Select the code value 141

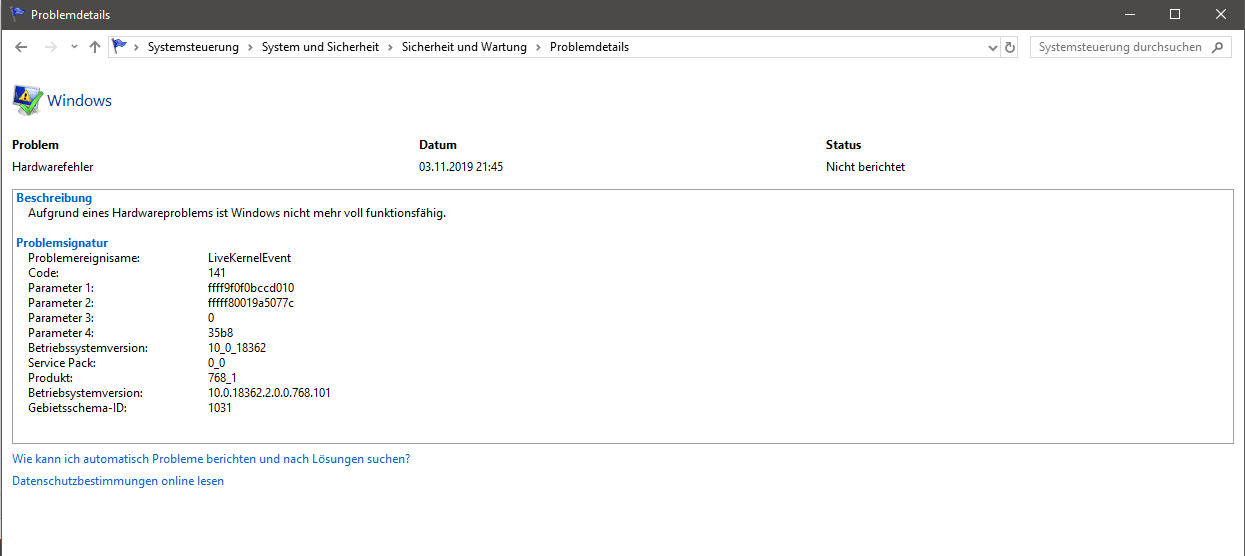pos(217,273)
